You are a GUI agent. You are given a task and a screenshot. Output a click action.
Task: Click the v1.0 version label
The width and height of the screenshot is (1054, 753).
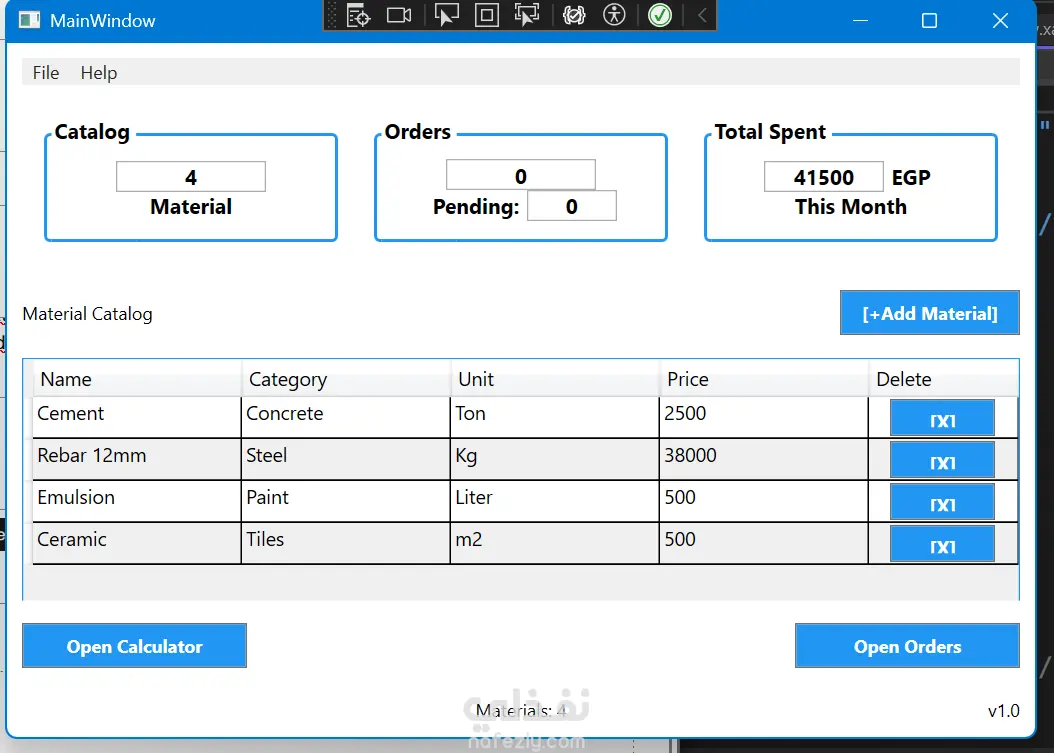tap(1004, 711)
